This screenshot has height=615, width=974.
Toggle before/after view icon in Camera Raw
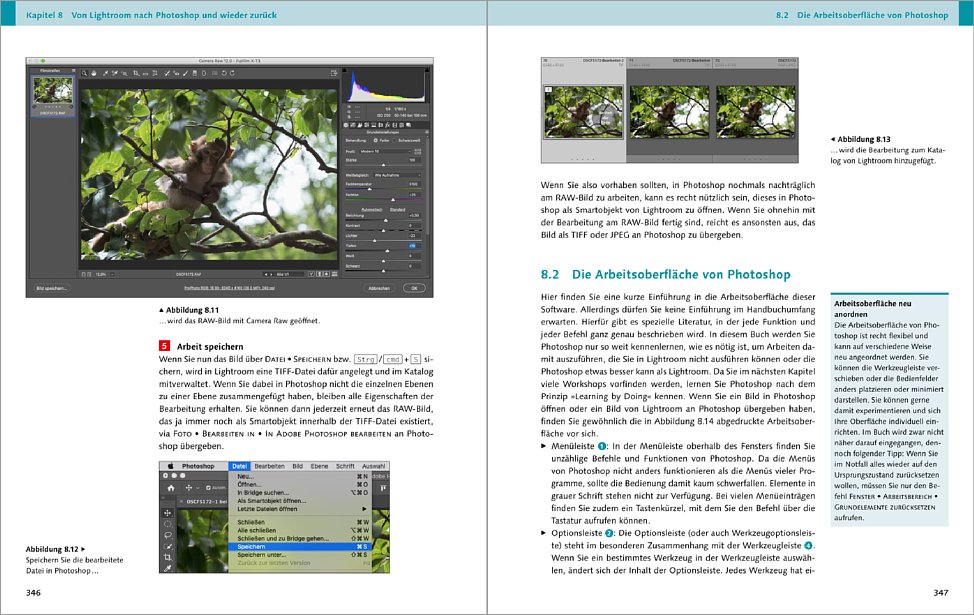pyautogui.click(x=311, y=274)
